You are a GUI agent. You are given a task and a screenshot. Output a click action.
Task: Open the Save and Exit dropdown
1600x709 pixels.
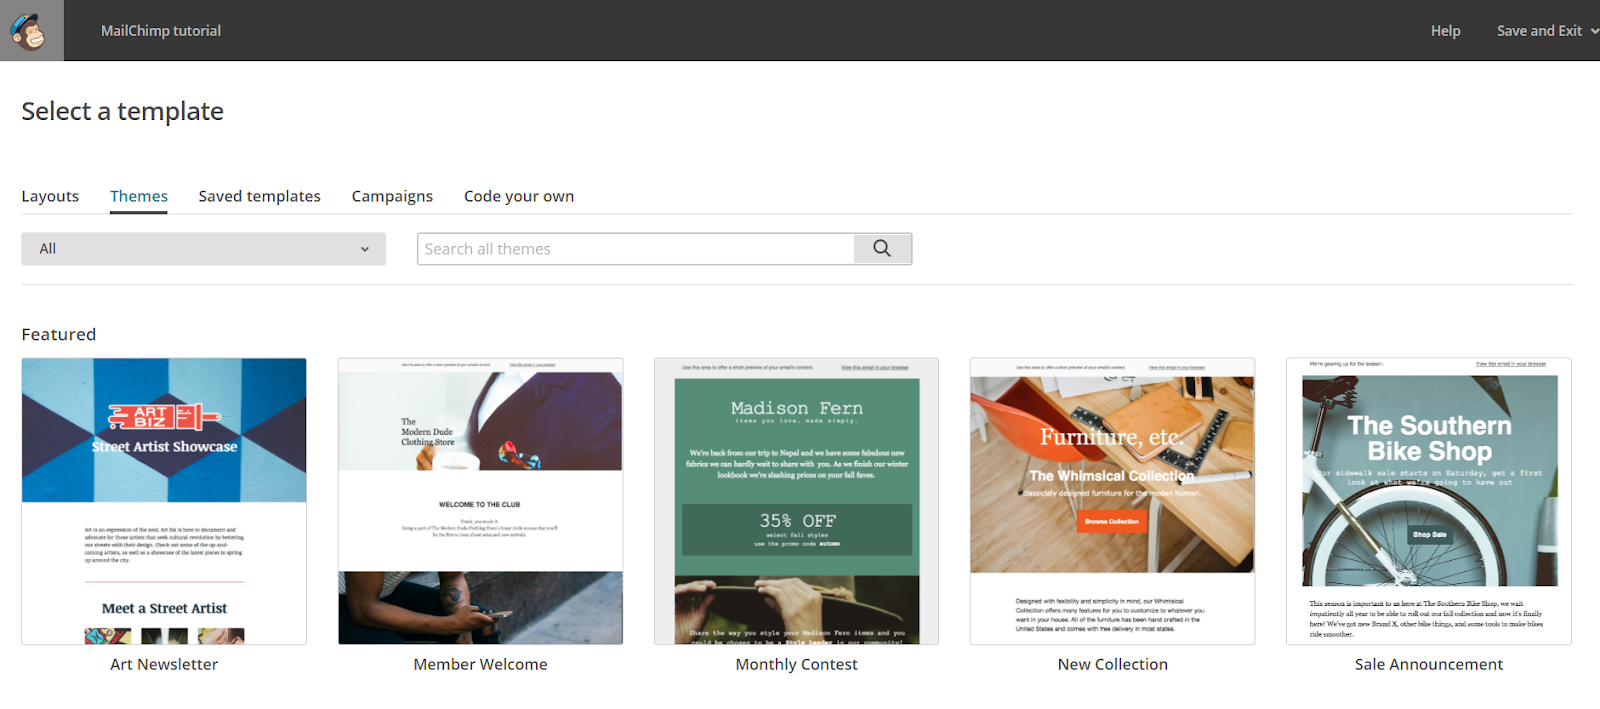[1547, 31]
